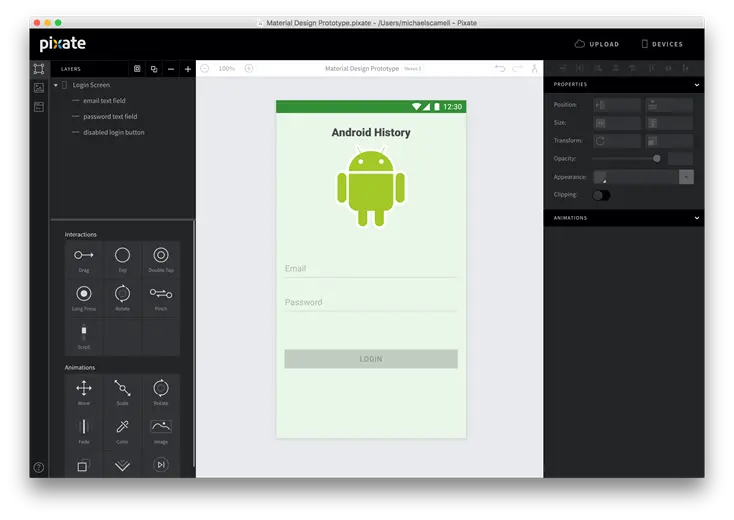Click the Opacity value field
Screen dimensions: 734x520
(681, 159)
